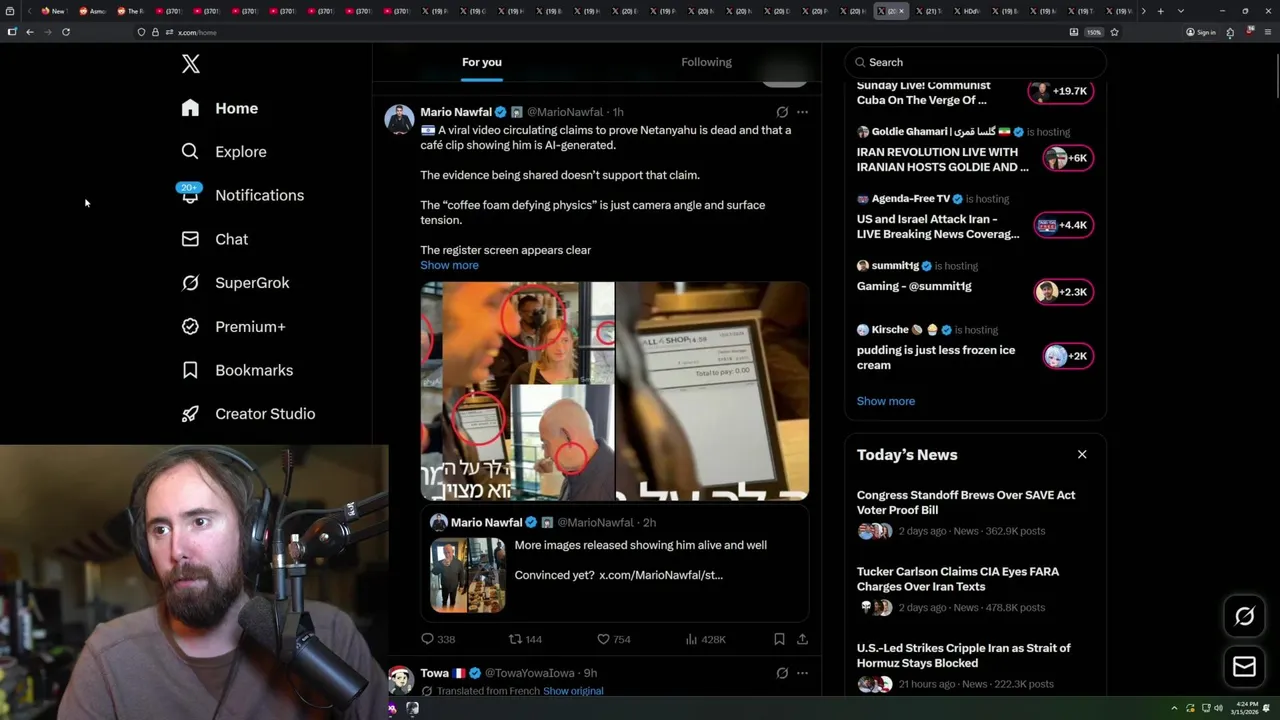
Task: Open the register screen image on right
Action: pos(713,391)
